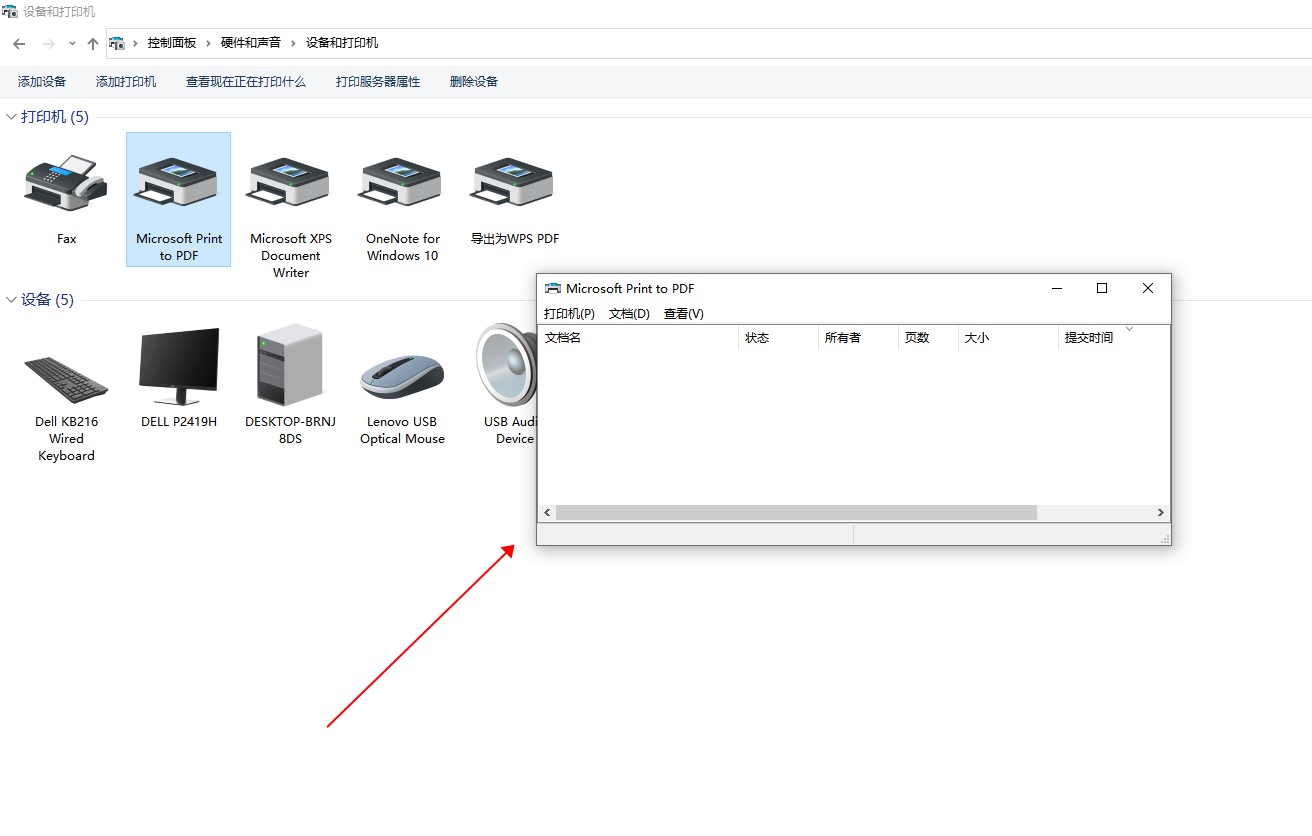Open the 文档(D) menu
Screen dimensions: 1312x836
click(629, 313)
